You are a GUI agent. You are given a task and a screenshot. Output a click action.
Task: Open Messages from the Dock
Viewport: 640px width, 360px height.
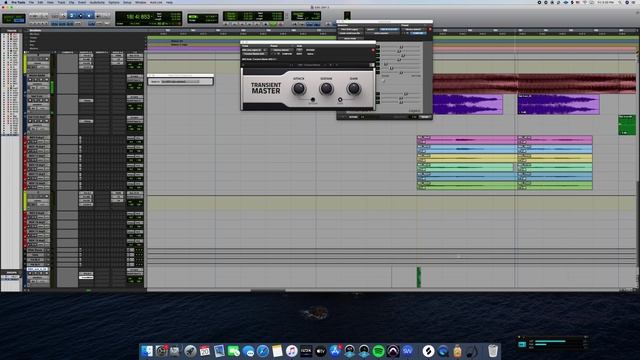click(248, 351)
